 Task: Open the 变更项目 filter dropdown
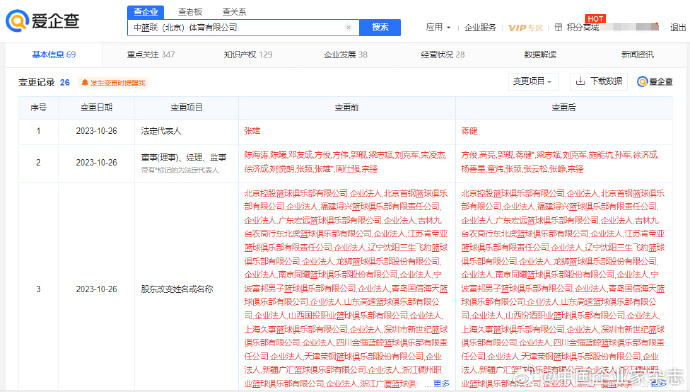pyautogui.click(x=533, y=81)
